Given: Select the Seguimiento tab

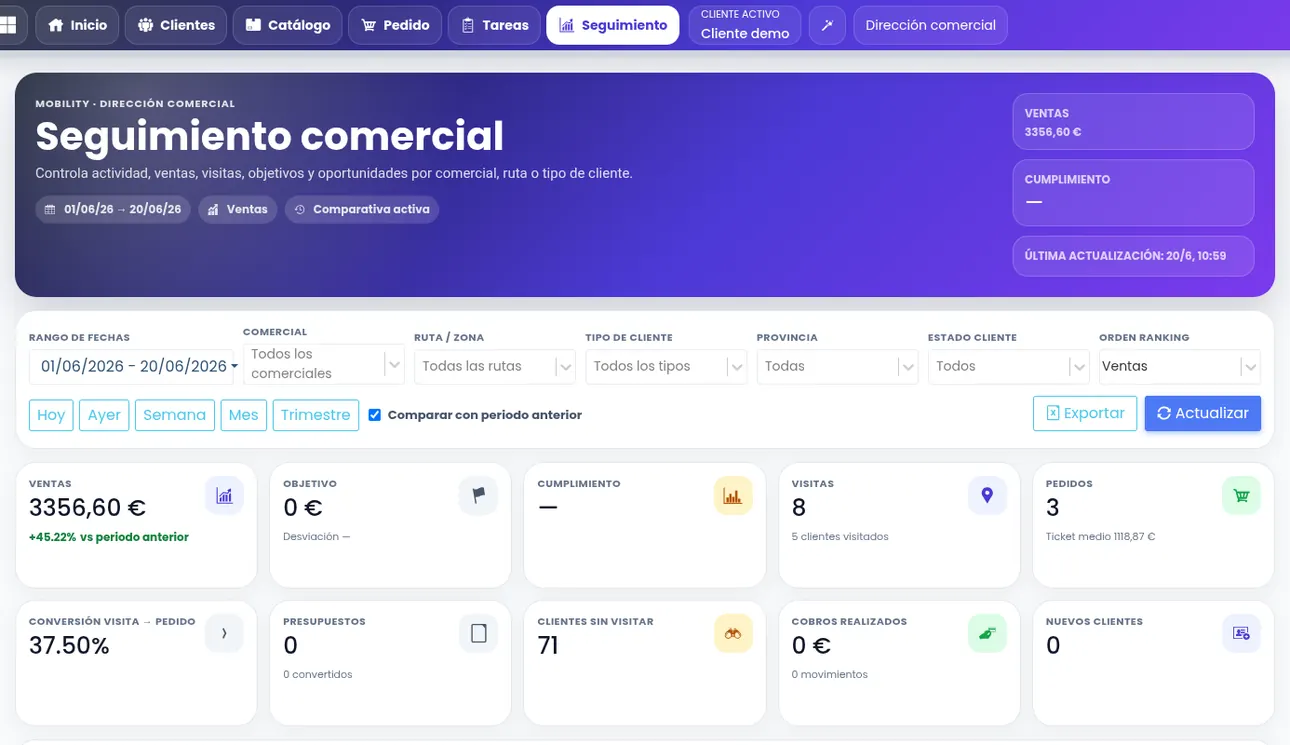Looking at the screenshot, I should coord(613,25).
